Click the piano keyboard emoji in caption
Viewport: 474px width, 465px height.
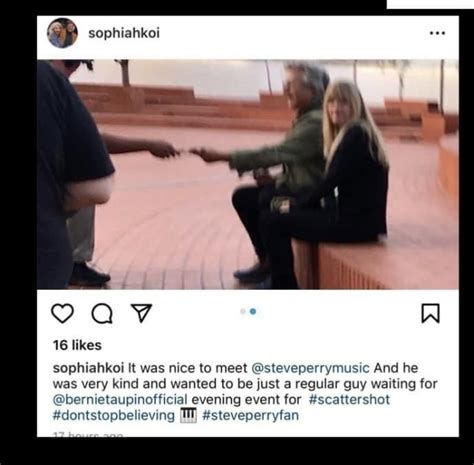click(x=188, y=416)
